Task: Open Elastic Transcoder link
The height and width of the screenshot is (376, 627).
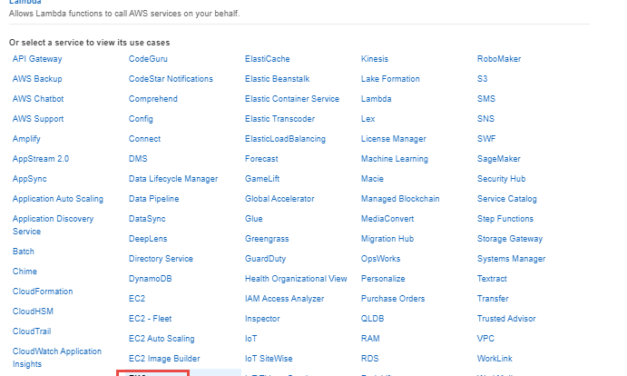Action: [280, 119]
